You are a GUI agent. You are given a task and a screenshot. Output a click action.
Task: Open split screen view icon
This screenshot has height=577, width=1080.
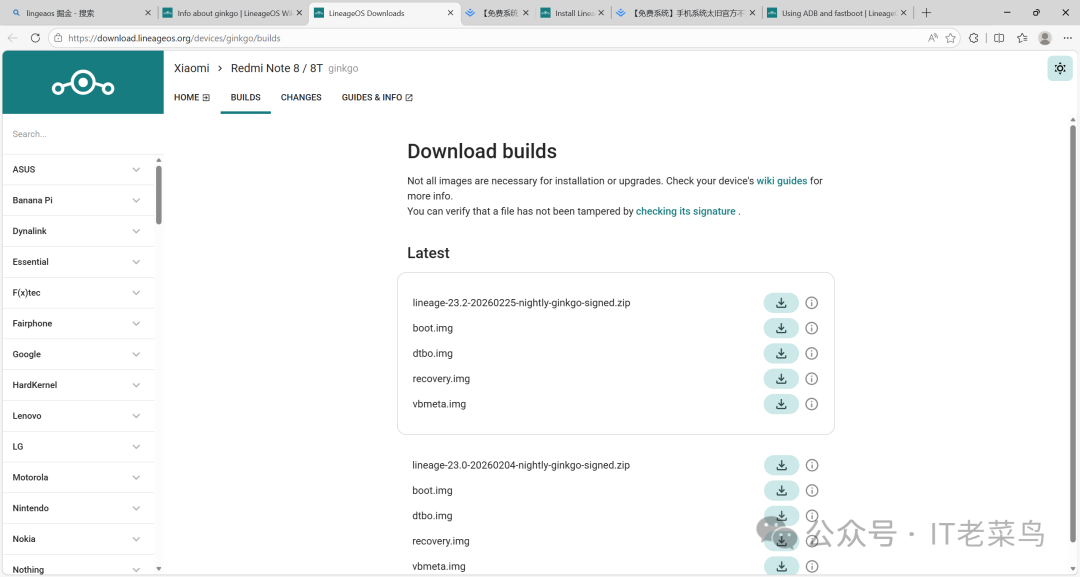click(x=999, y=38)
